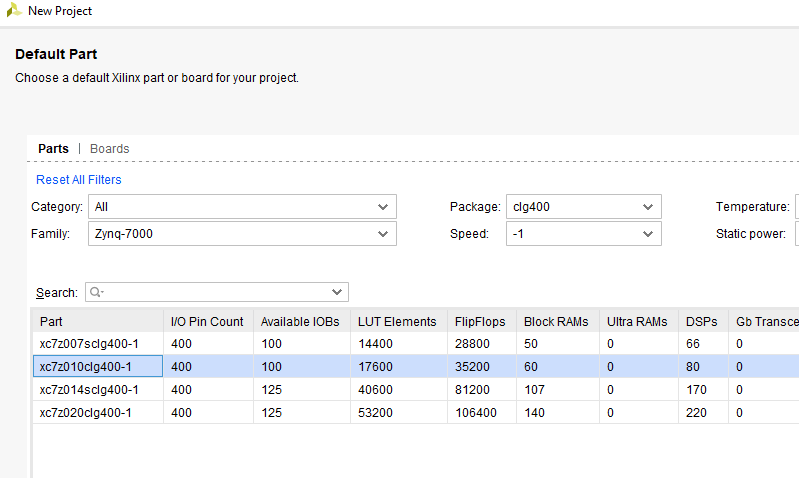Screen dimensions: 799x478
Task: Expand the Speed -1 dropdown
Action: tap(583, 233)
